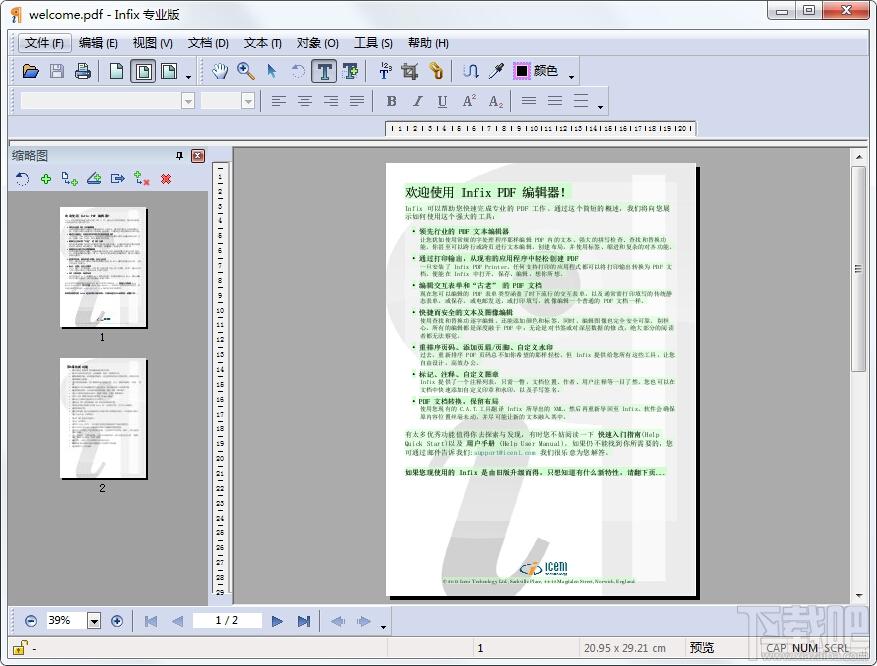Select page 2 thumbnail

pyautogui.click(x=103, y=418)
